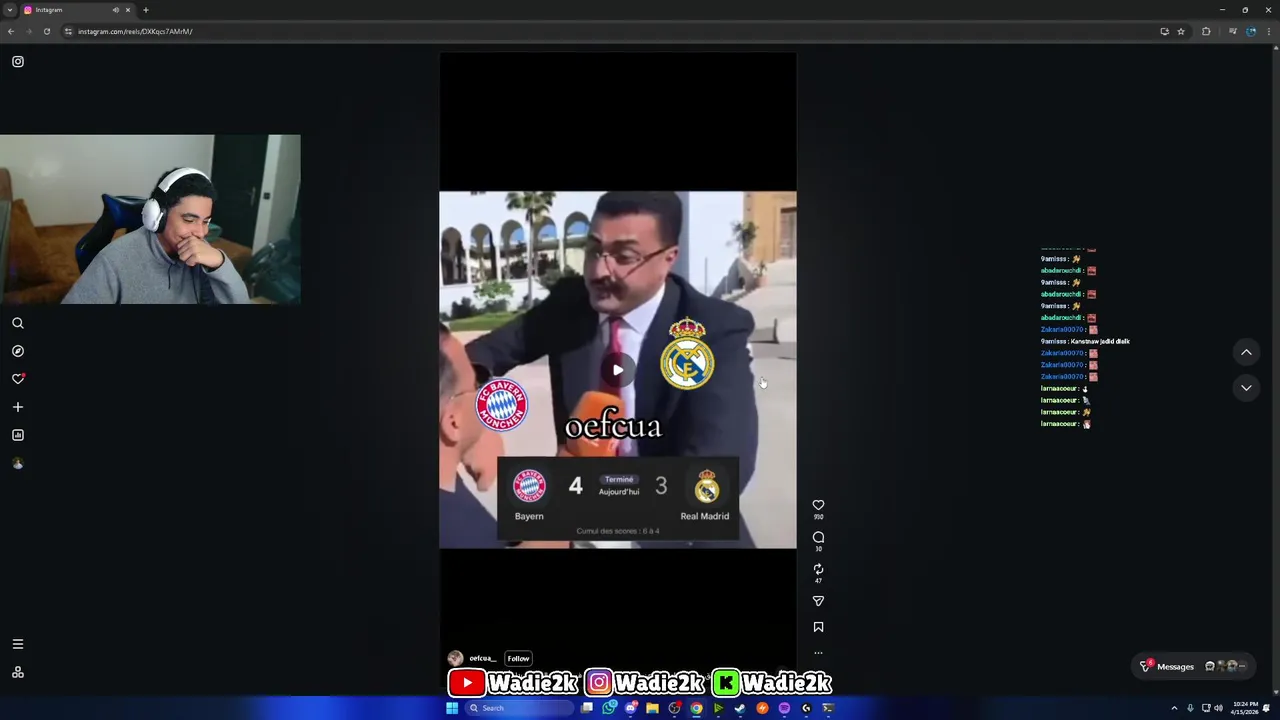Reload the Instagram page

(46, 31)
